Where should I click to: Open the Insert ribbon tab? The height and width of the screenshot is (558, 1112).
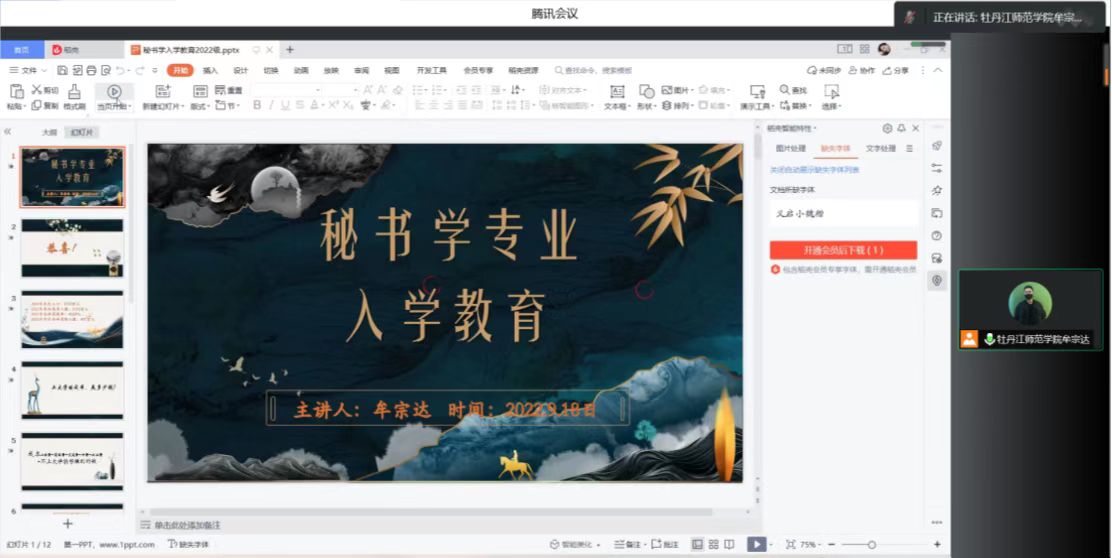tap(210, 70)
